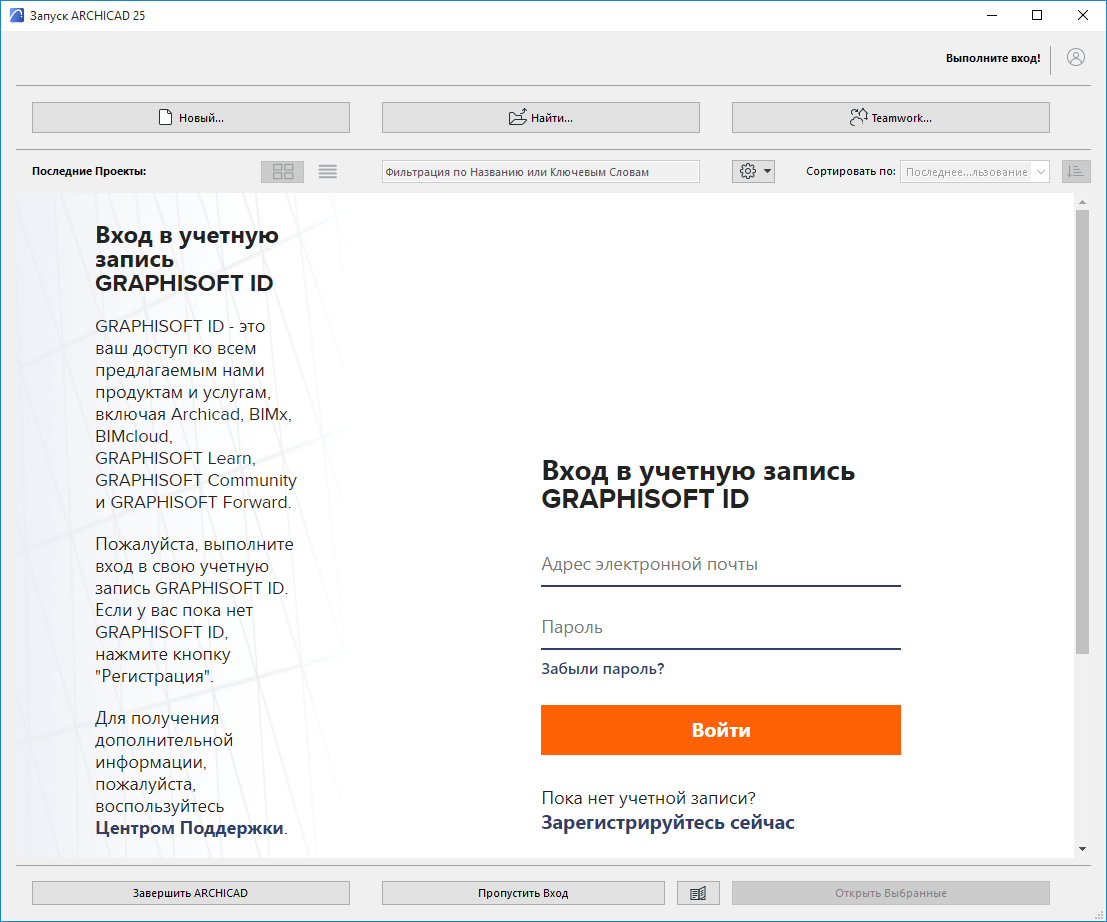Open the 'Зарегистрируйтесь сейчас' registration link

tap(668, 822)
